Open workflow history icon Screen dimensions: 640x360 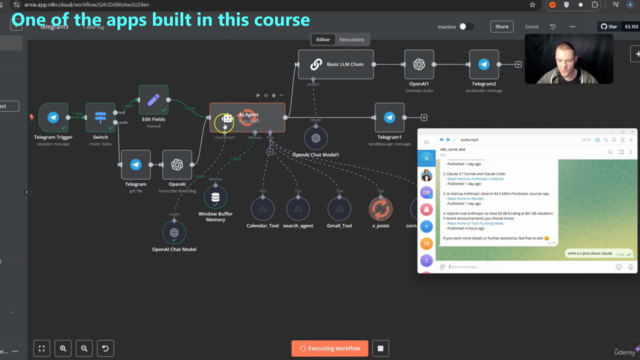click(553, 27)
